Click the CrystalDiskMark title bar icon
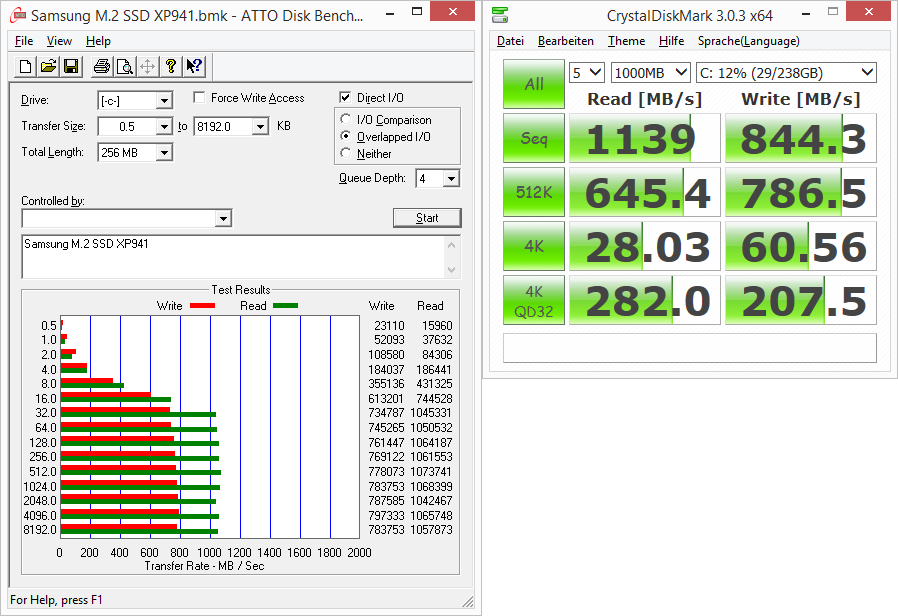898x616 pixels. (x=500, y=15)
